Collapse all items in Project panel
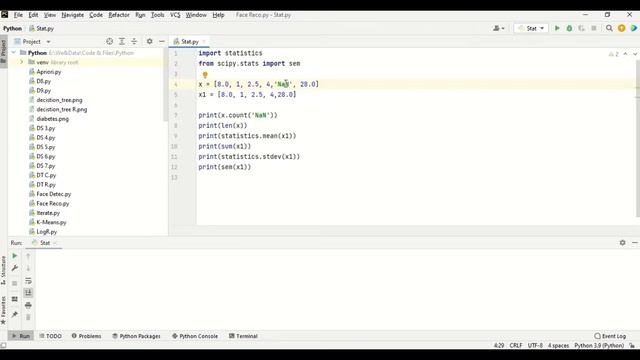The width and height of the screenshot is (640, 360). (x=134, y=41)
